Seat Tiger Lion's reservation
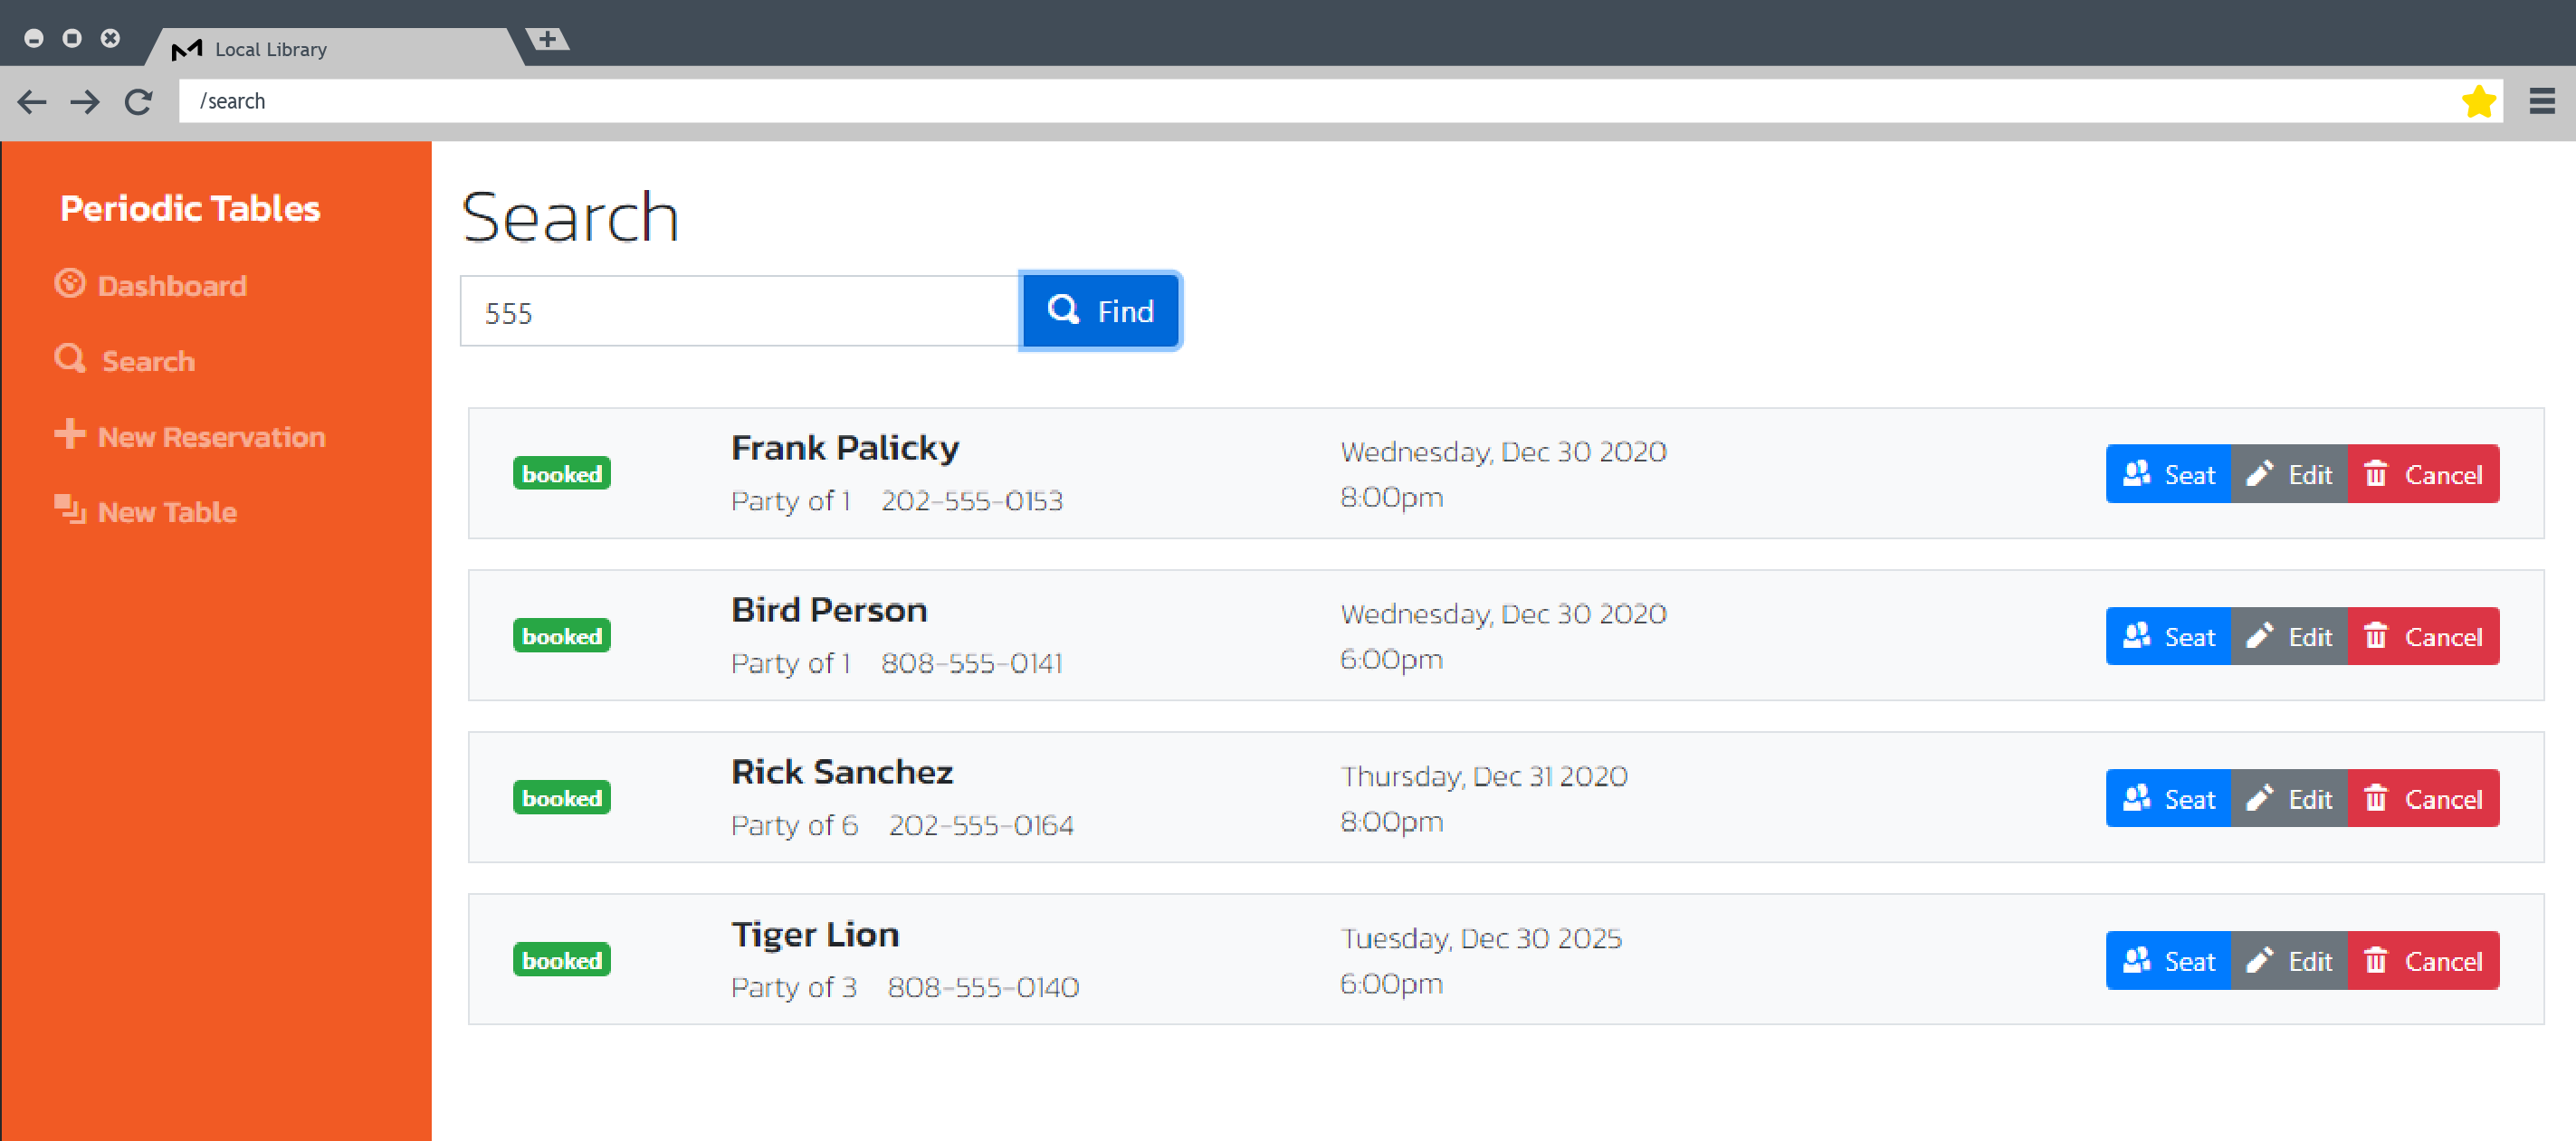Screen dimensions: 2576x1141 tap(2167, 960)
